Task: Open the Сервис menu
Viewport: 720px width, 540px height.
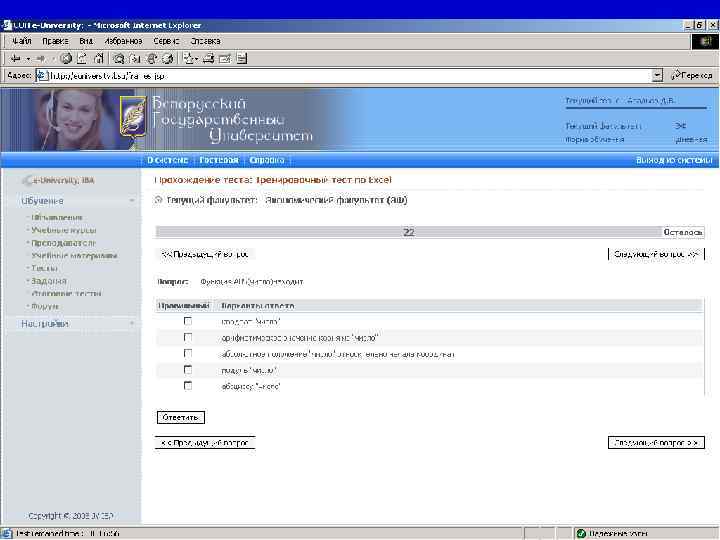Action: (x=166, y=41)
